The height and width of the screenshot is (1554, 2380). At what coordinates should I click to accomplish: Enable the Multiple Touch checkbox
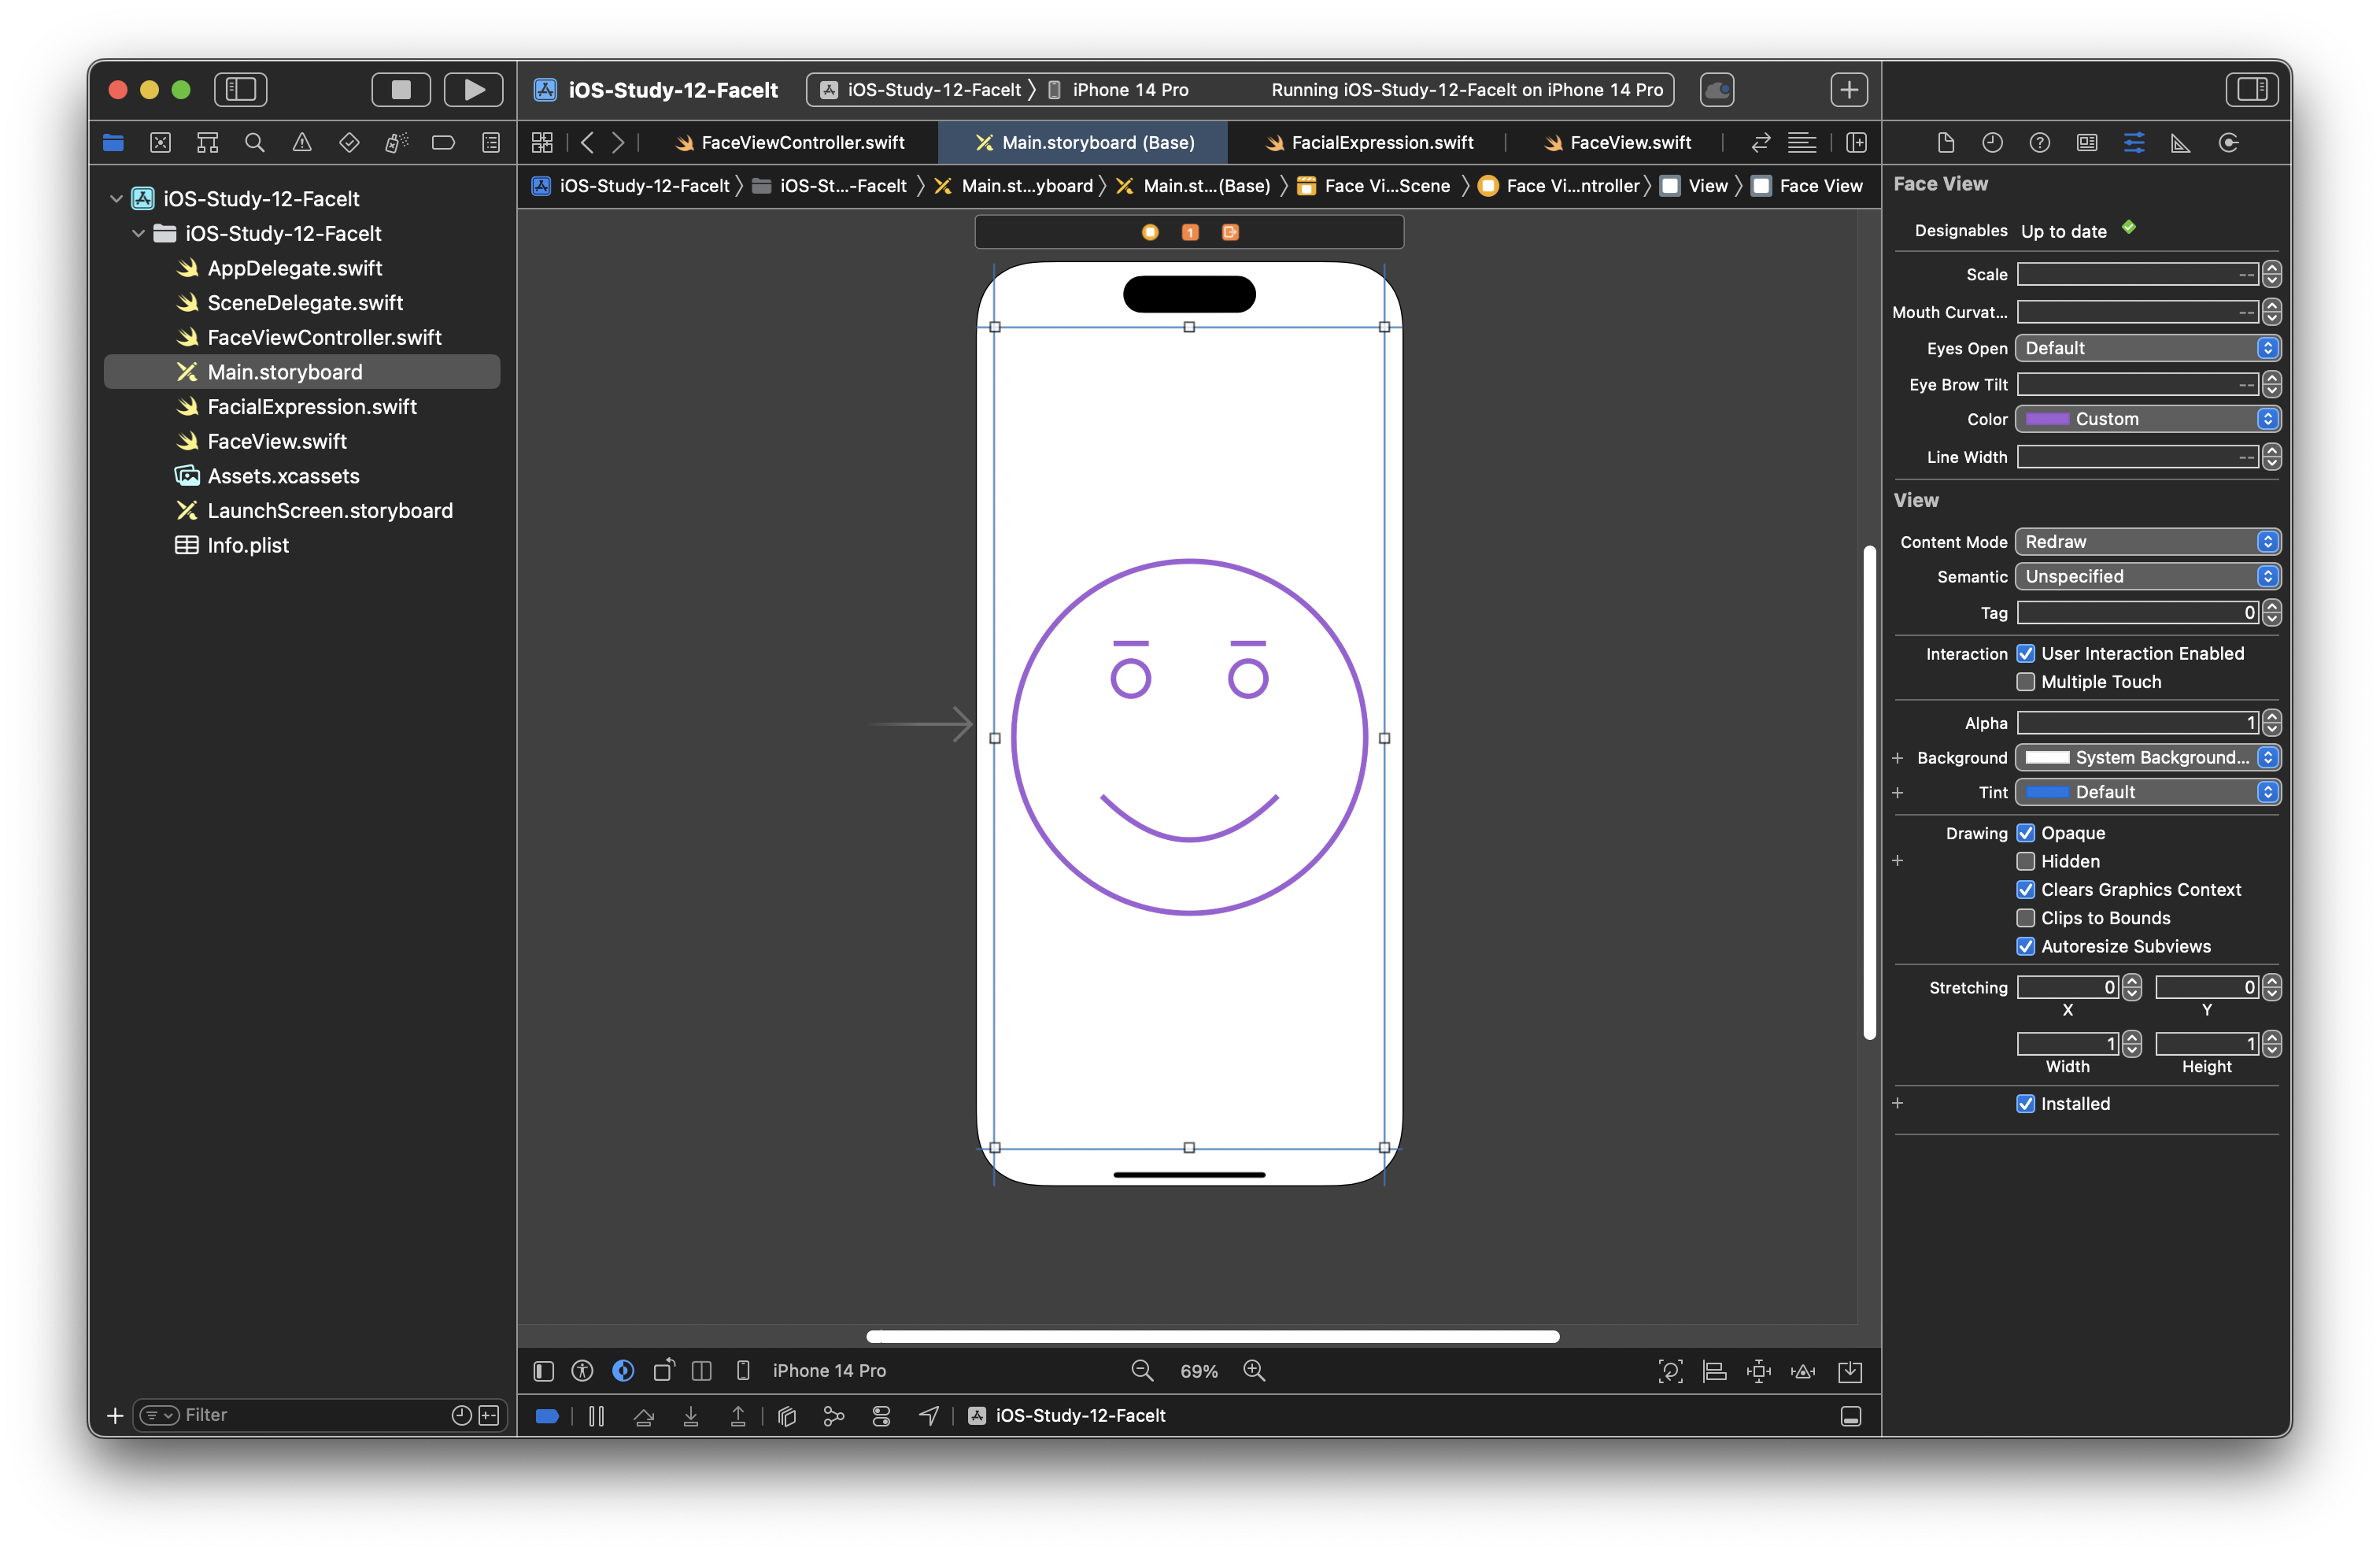coord(2025,682)
